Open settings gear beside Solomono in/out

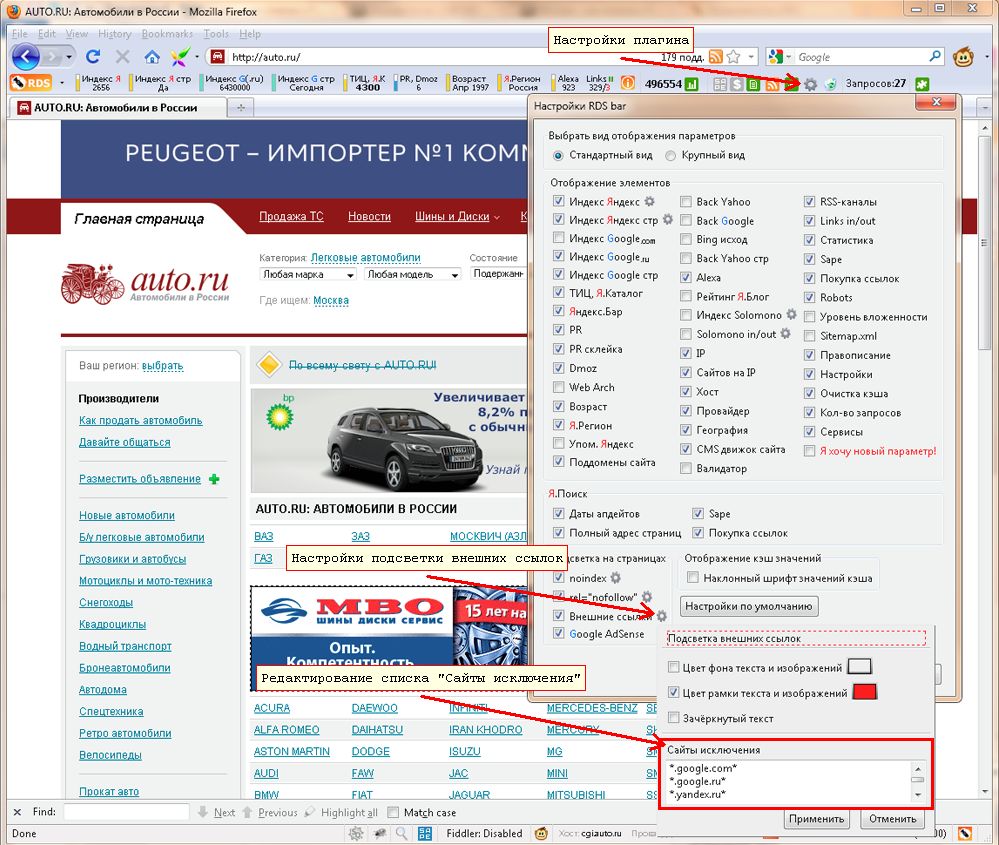(786, 333)
